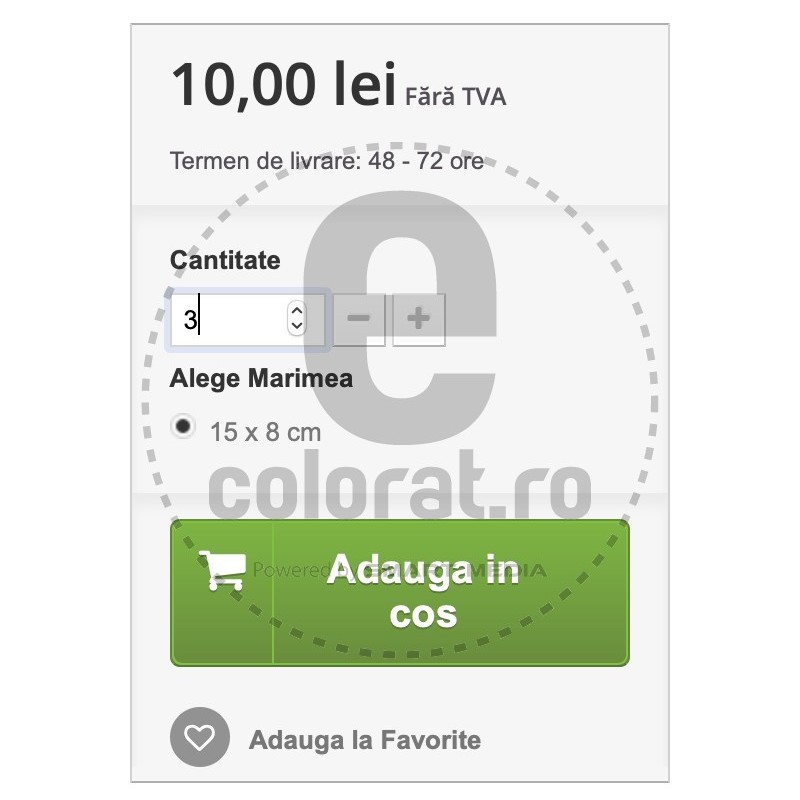800x800 pixels.
Task: Click the 'Powered by' text
Action: coord(285,570)
